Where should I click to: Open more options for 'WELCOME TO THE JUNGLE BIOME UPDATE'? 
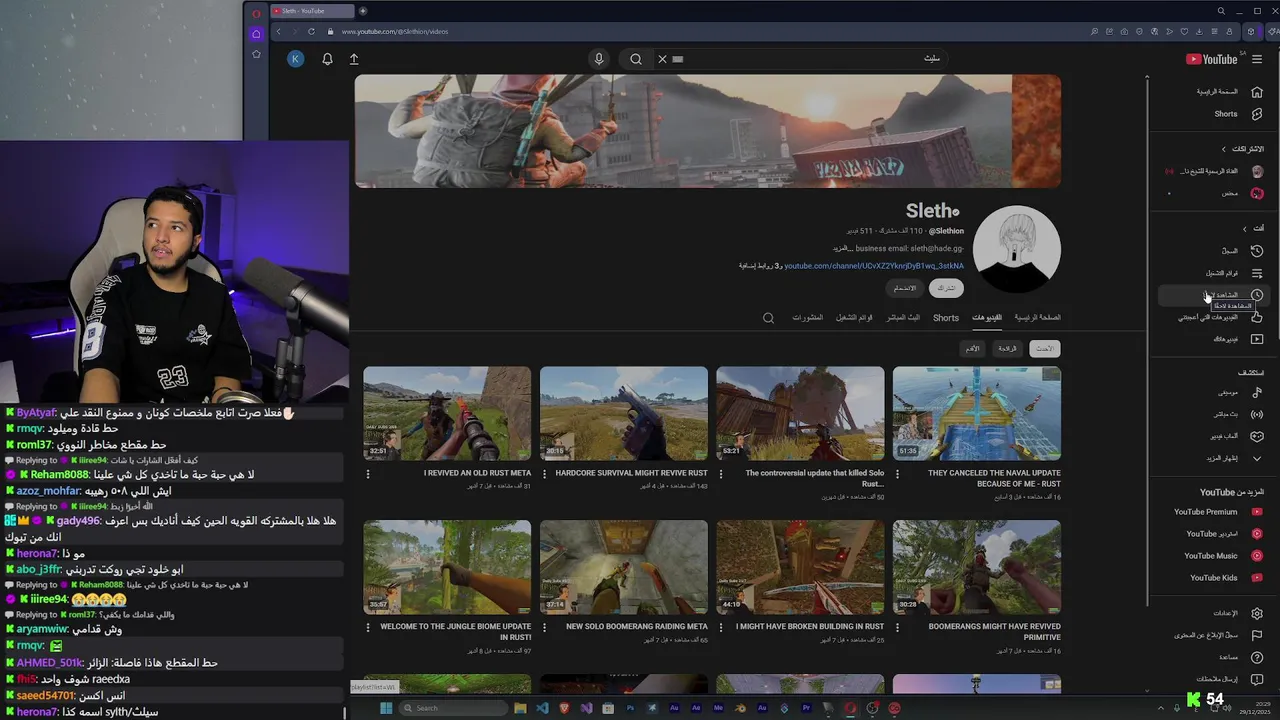coord(368,628)
